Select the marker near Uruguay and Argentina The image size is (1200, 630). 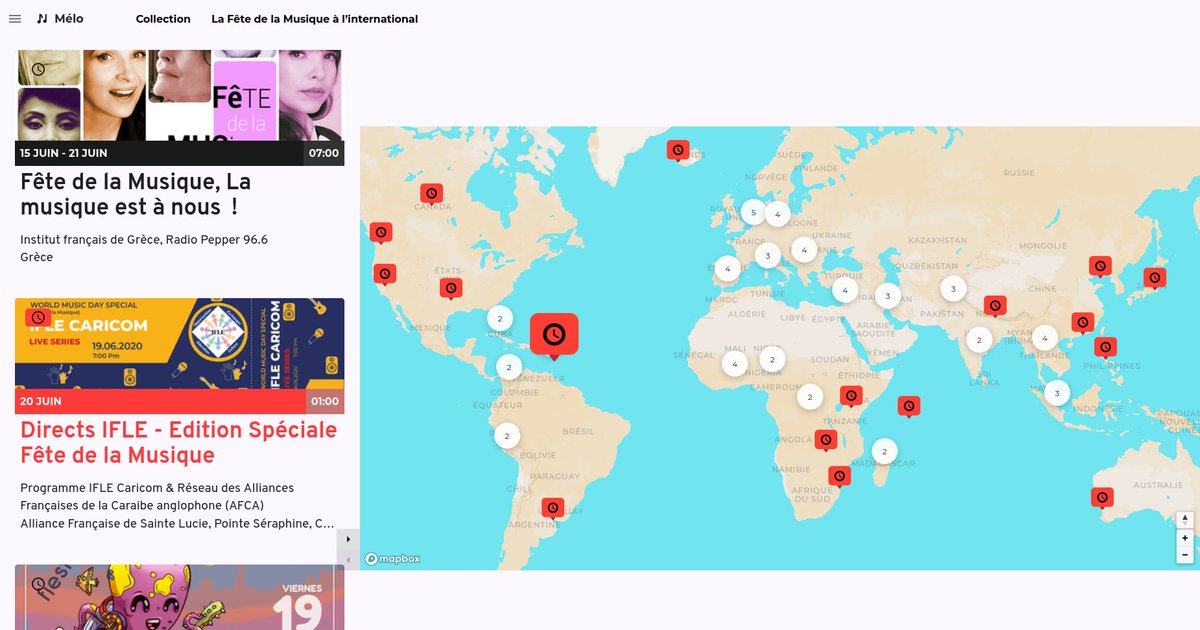(x=553, y=508)
